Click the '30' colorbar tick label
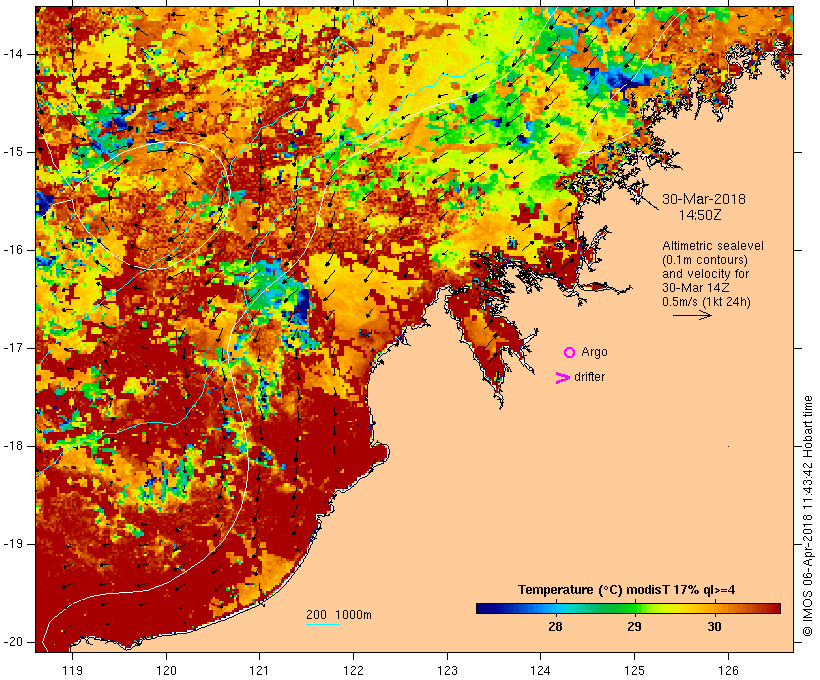Screen dimensions: 820x680 tap(714, 626)
